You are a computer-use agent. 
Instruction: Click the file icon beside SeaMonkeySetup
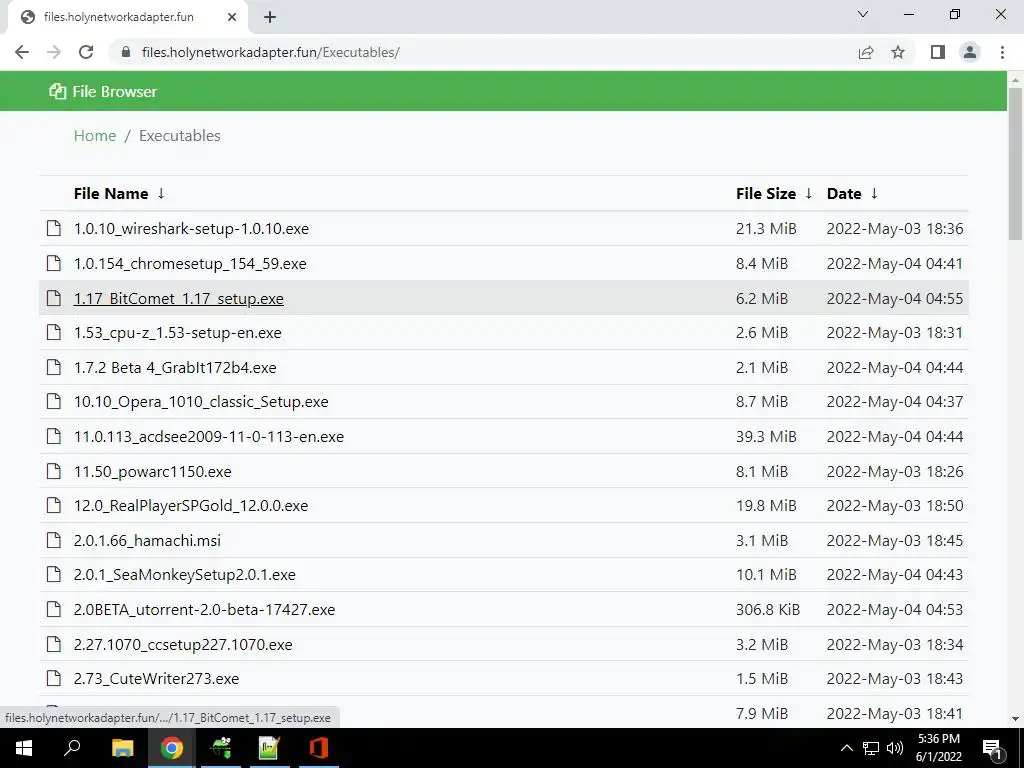[x=54, y=575]
